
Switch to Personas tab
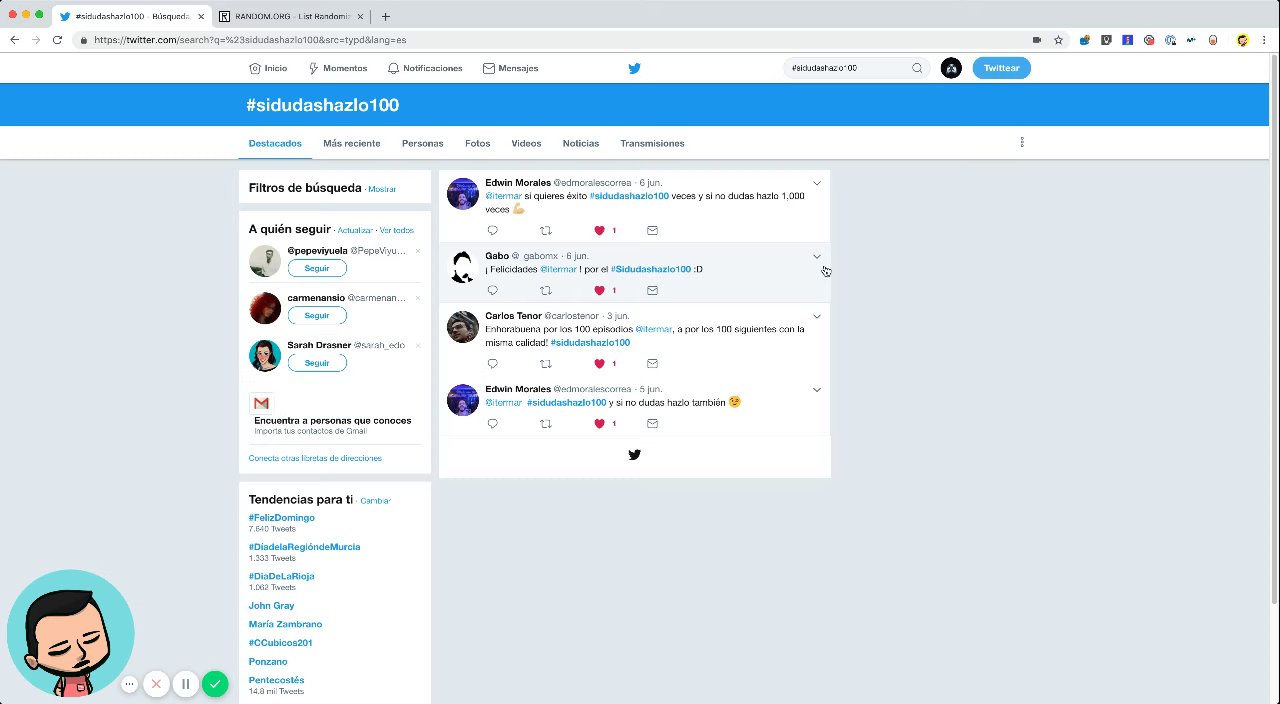coord(423,143)
